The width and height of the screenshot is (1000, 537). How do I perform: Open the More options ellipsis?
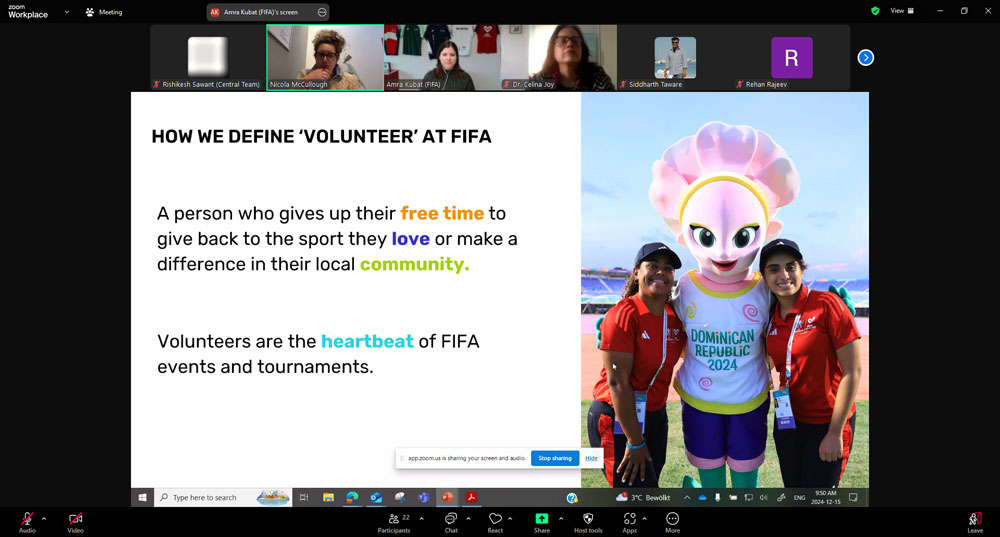tap(672, 519)
